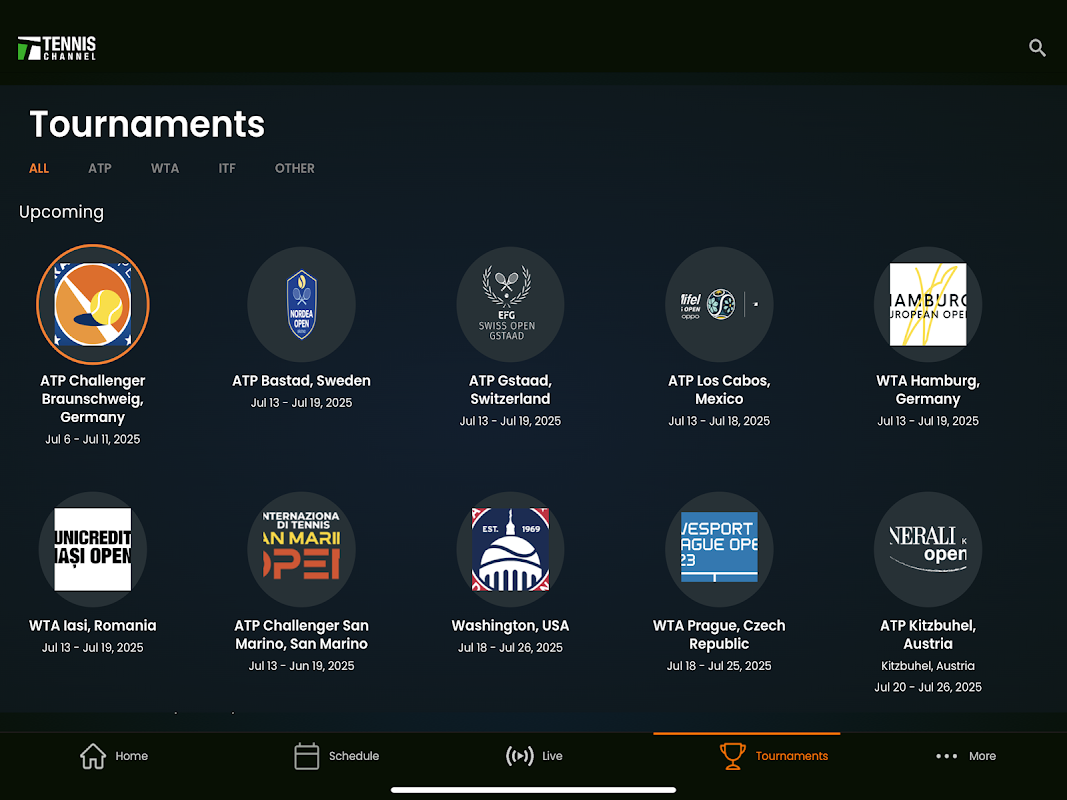Open the Live broadcast icon

(x=520, y=756)
